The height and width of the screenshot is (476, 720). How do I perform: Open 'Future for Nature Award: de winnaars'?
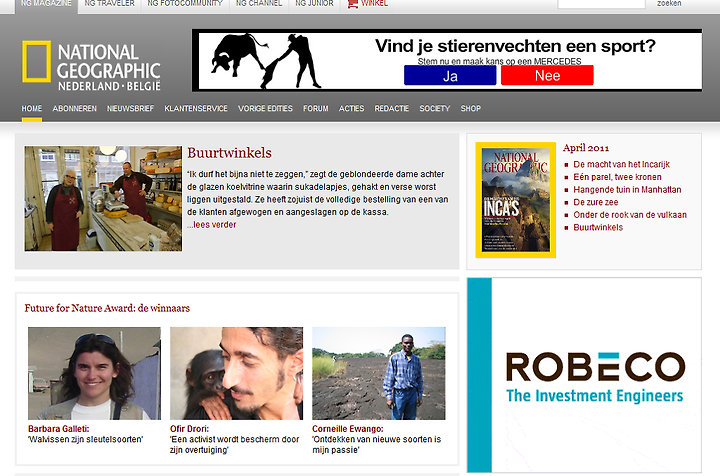tap(107, 308)
